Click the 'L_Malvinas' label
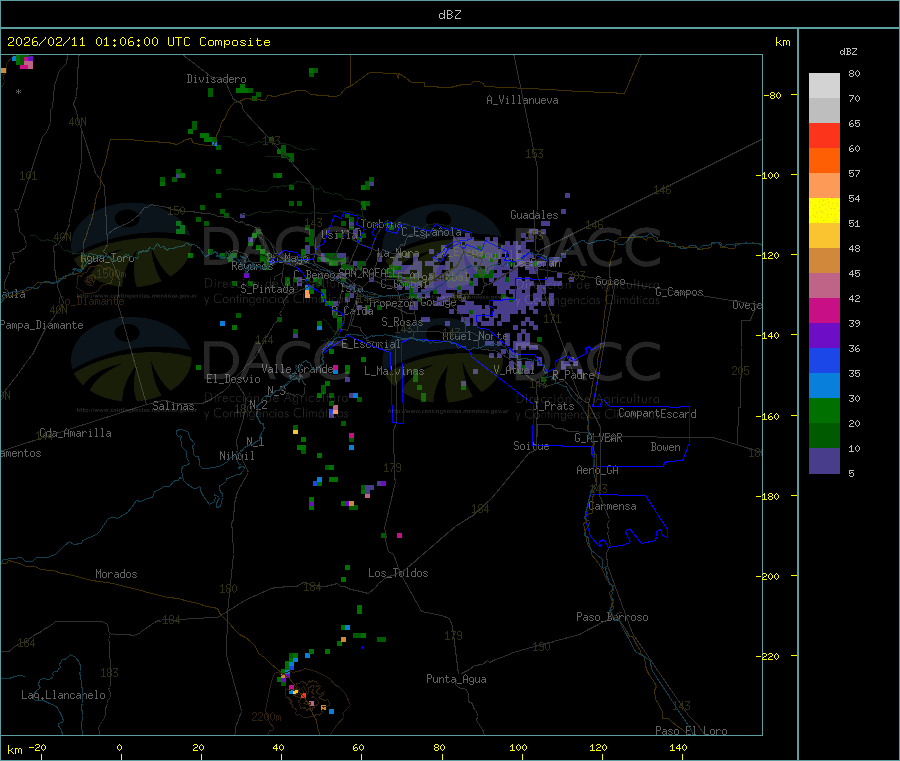Viewport: 900px width, 761px height. pos(394,371)
